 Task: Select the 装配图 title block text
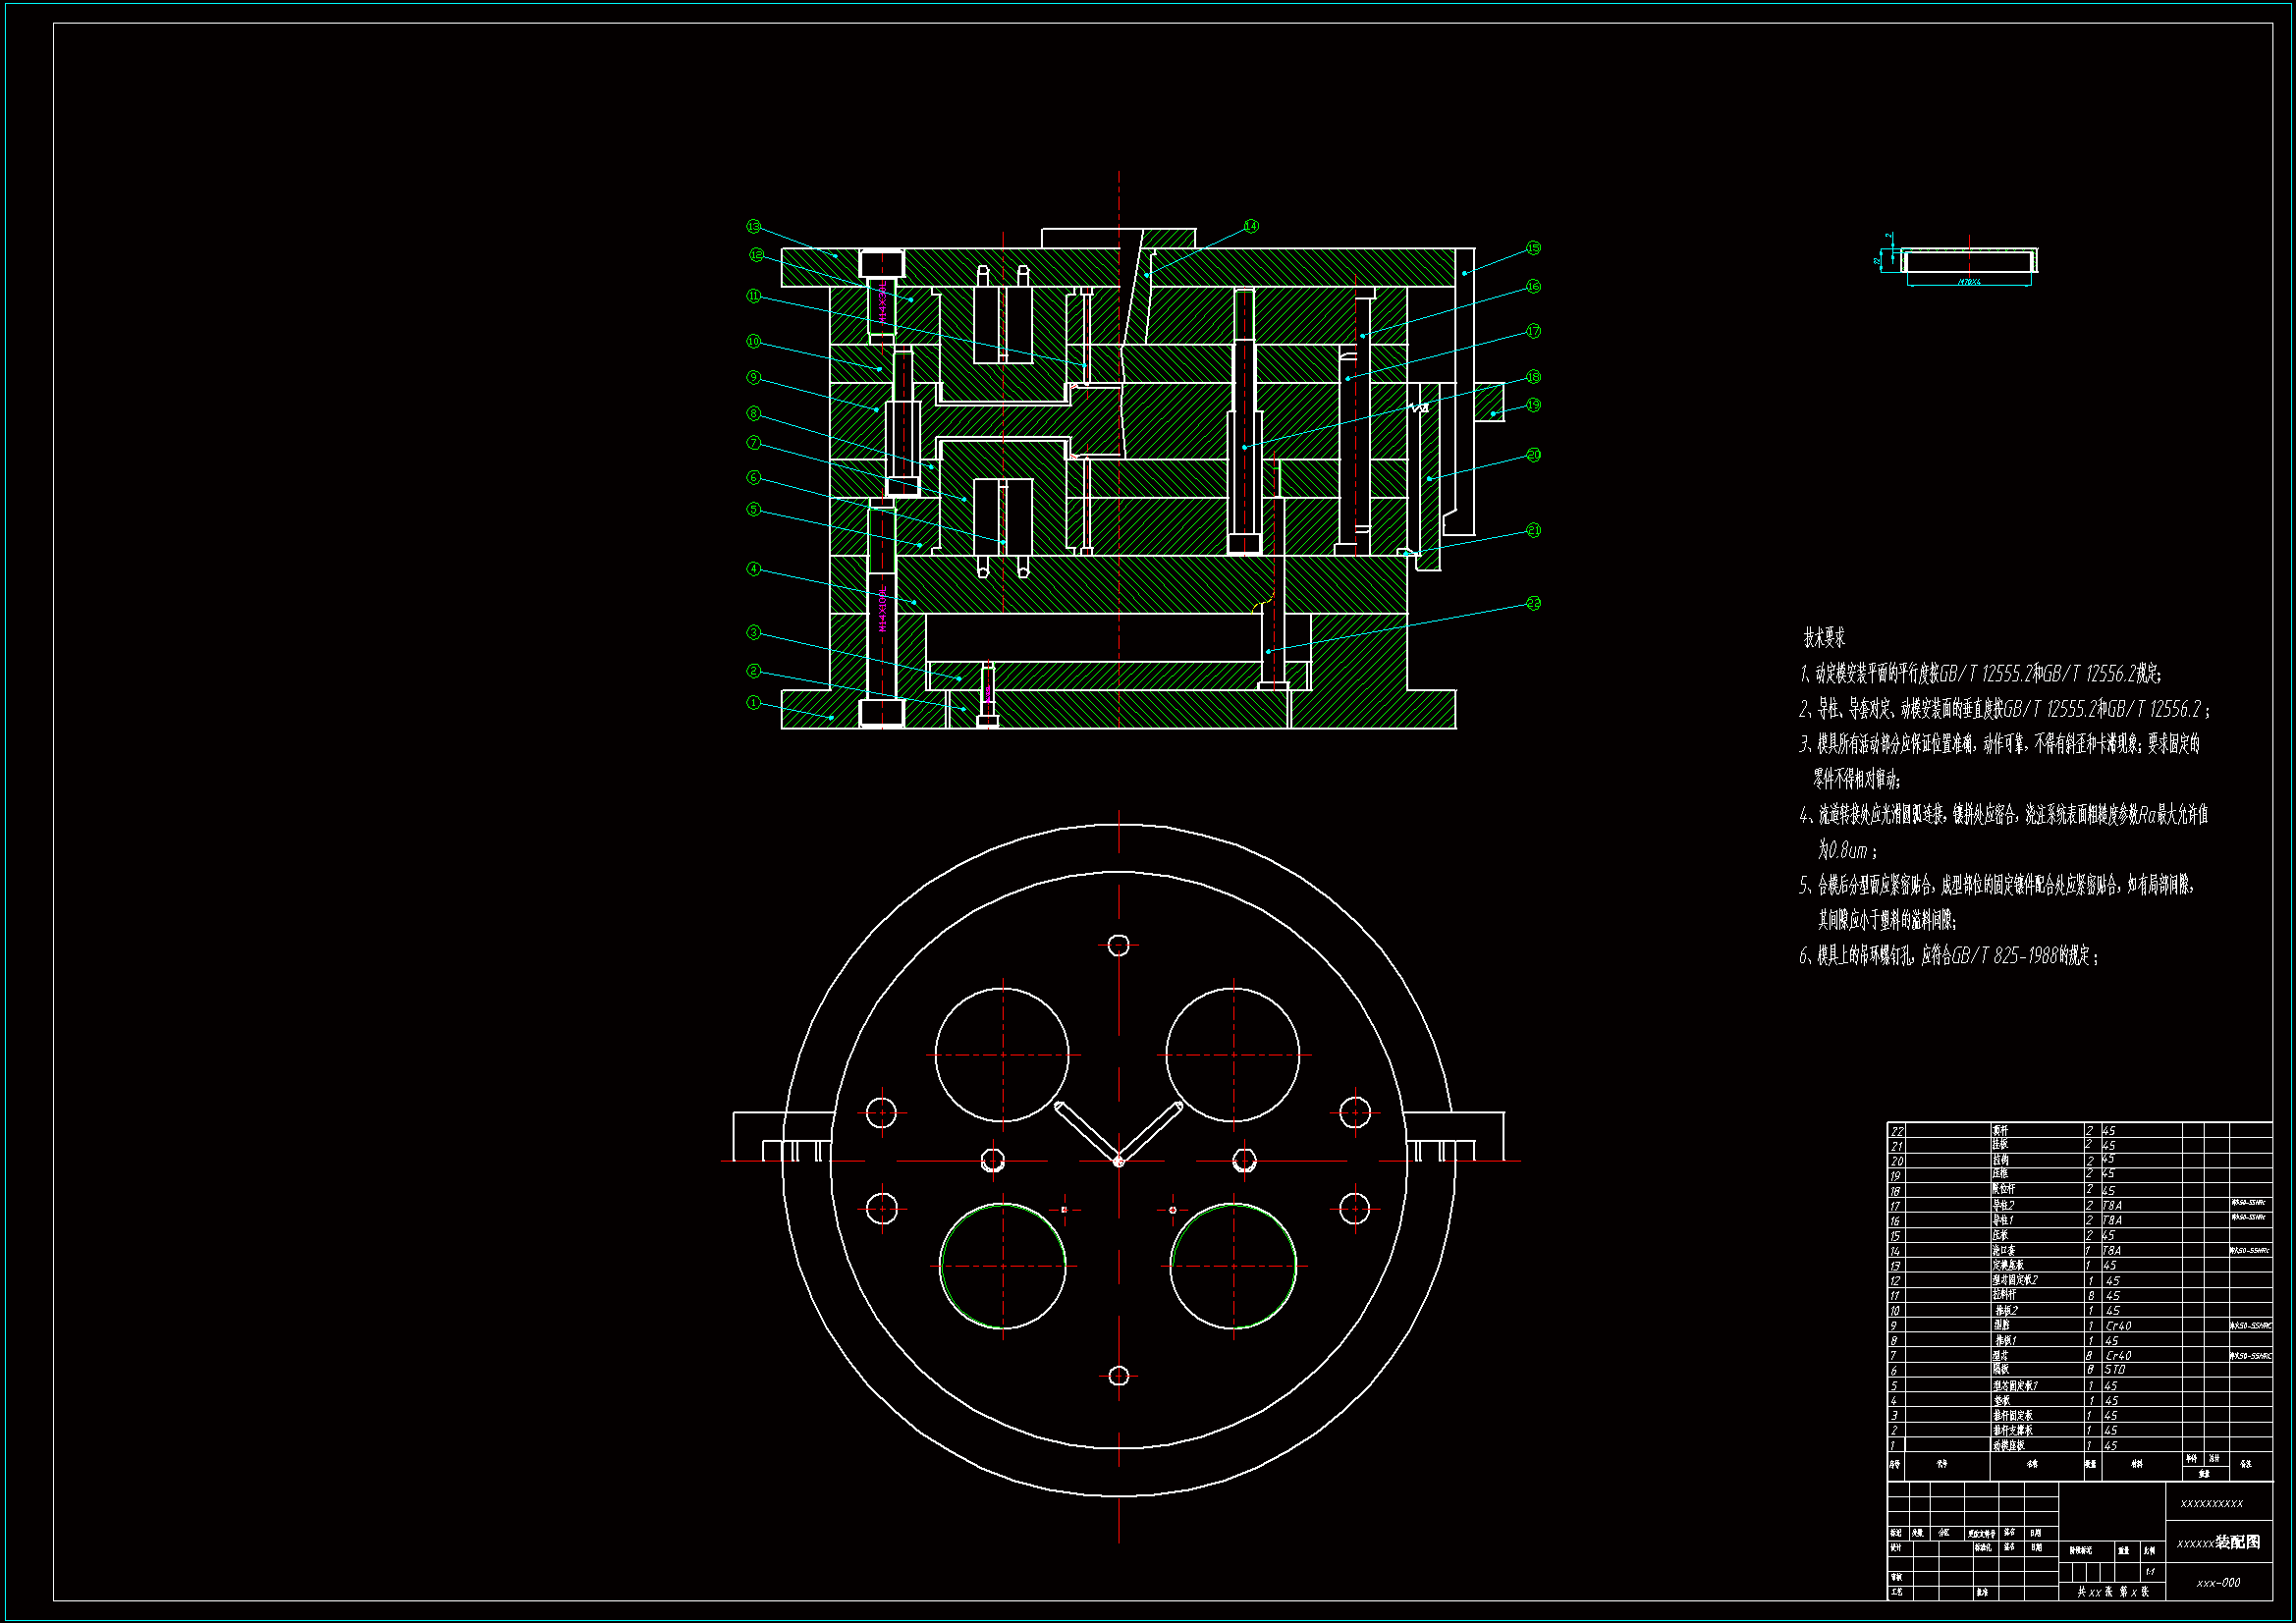[2237, 1542]
